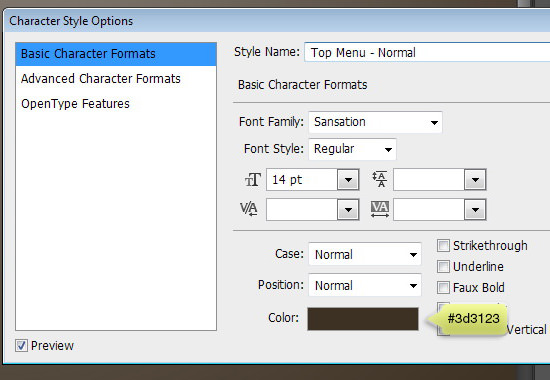Open the Case dropdown

coord(365,254)
